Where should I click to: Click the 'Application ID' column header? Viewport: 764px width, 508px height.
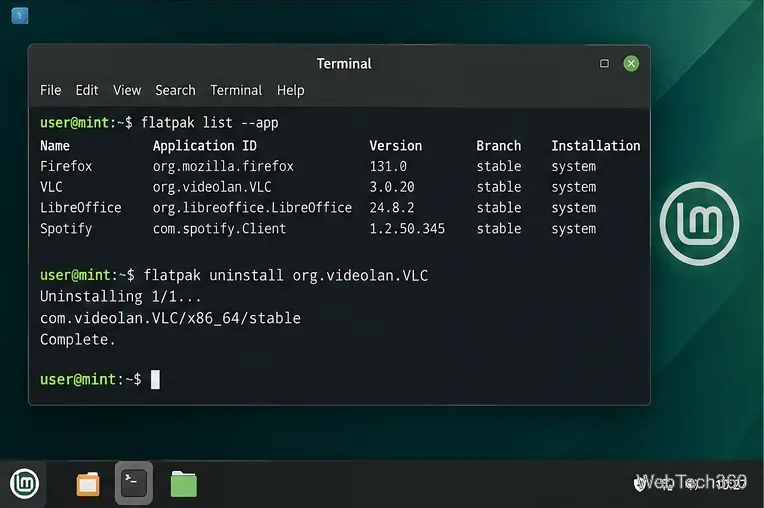pos(205,146)
